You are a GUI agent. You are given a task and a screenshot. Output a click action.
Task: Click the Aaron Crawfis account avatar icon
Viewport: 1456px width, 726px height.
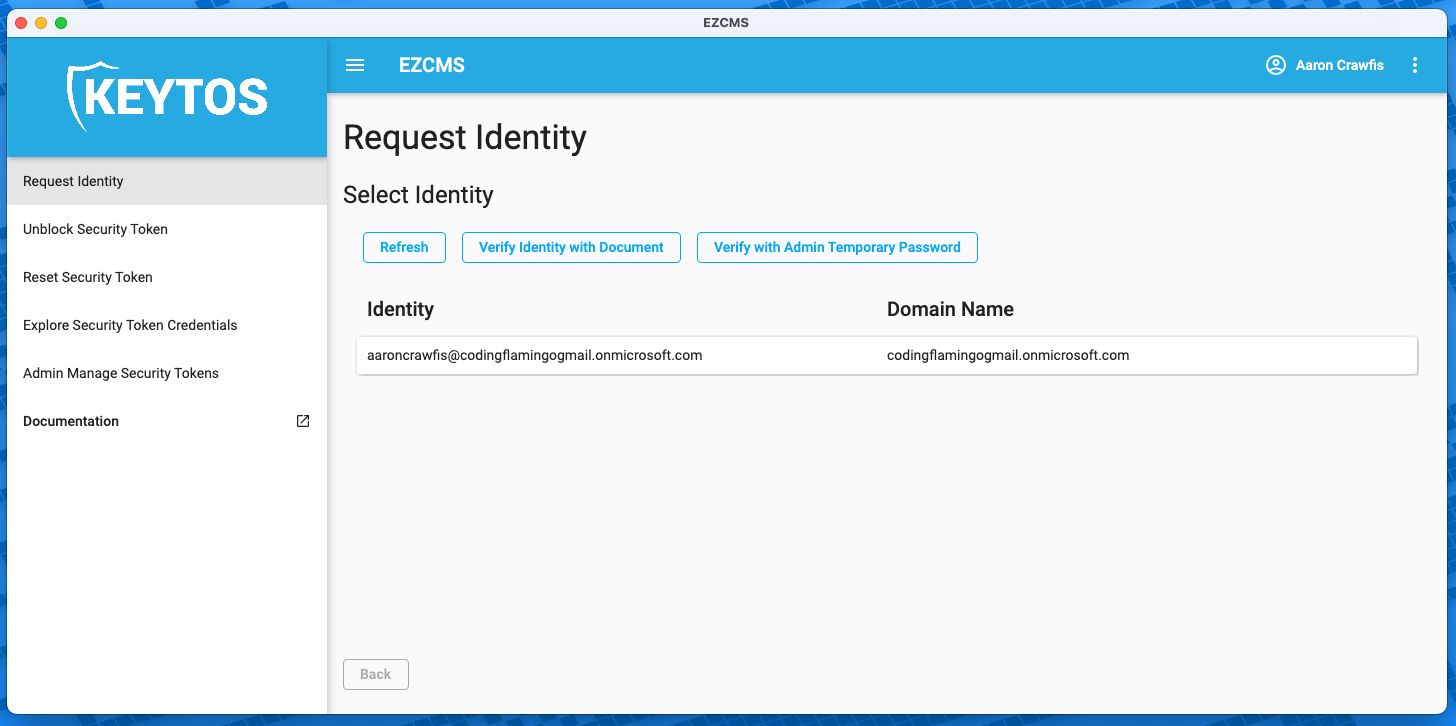point(1275,64)
